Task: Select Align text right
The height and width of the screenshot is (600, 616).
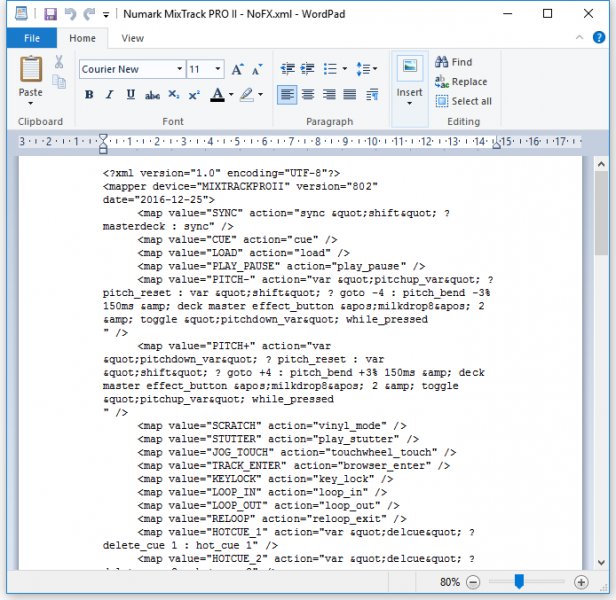Action: [329, 95]
